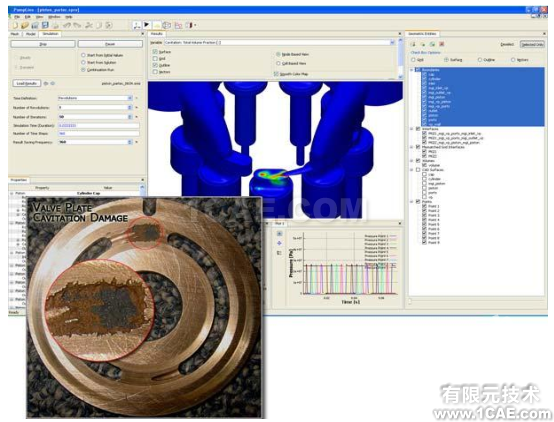Click the Load Results button
This screenshot has width=554, height=422.
[27, 83]
